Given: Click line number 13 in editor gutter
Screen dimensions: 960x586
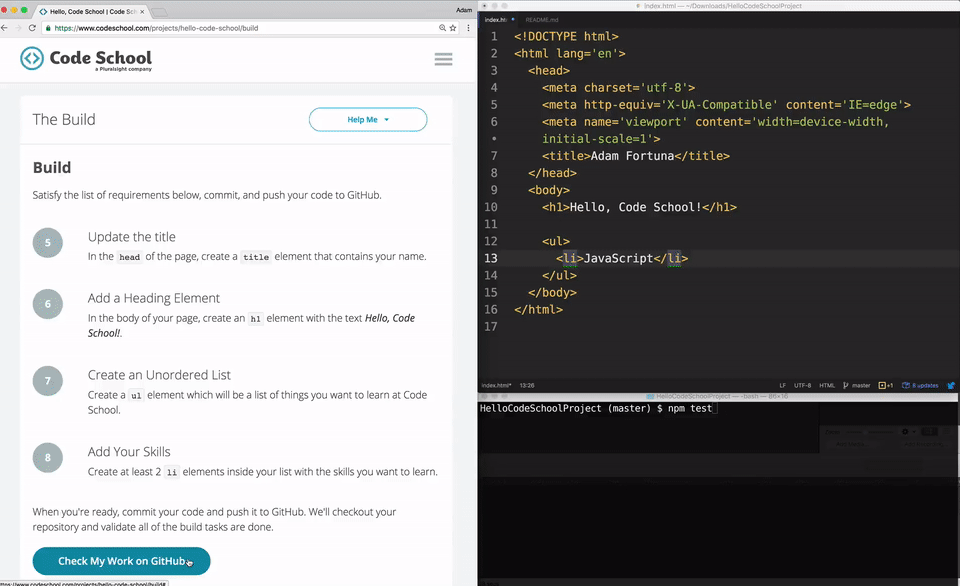Looking at the screenshot, I should (491, 258).
